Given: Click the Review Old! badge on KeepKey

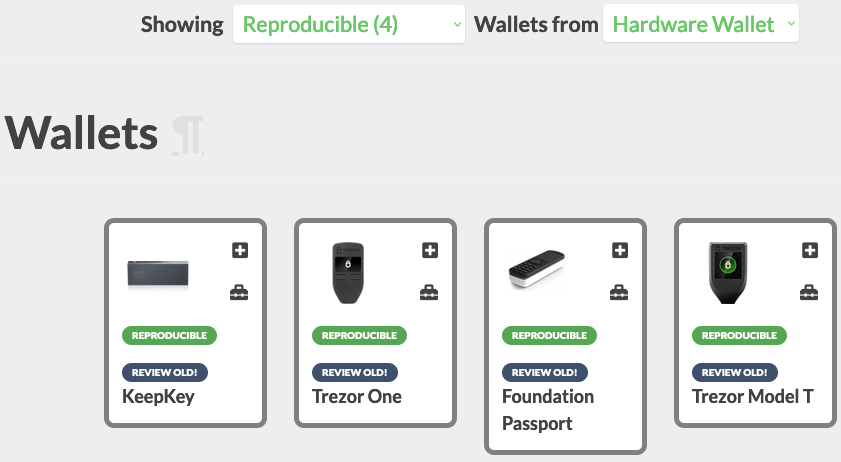Looking at the screenshot, I should (165, 372).
